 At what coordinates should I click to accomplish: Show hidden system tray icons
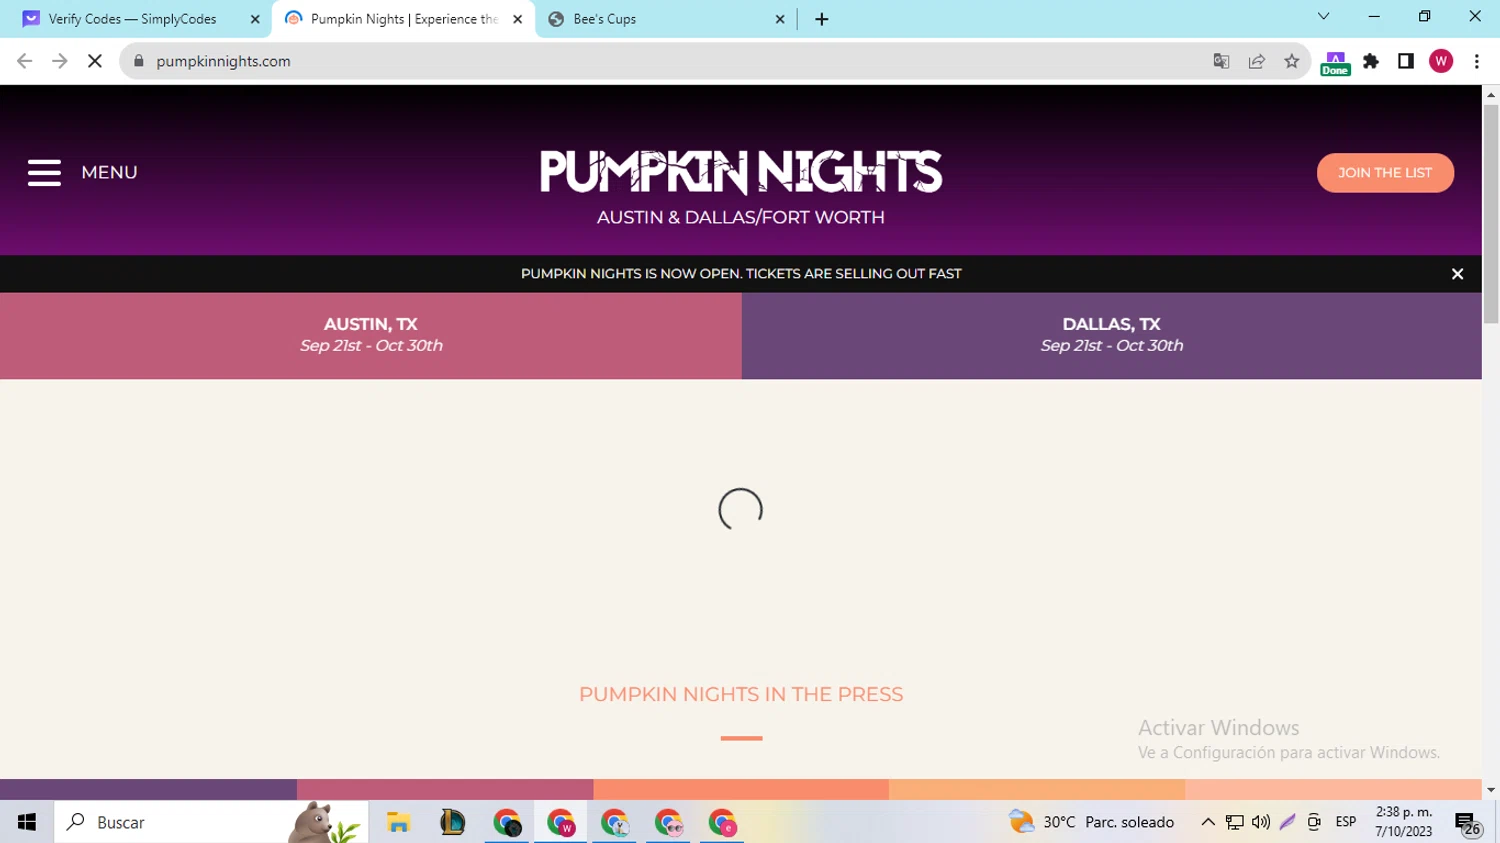point(1208,822)
